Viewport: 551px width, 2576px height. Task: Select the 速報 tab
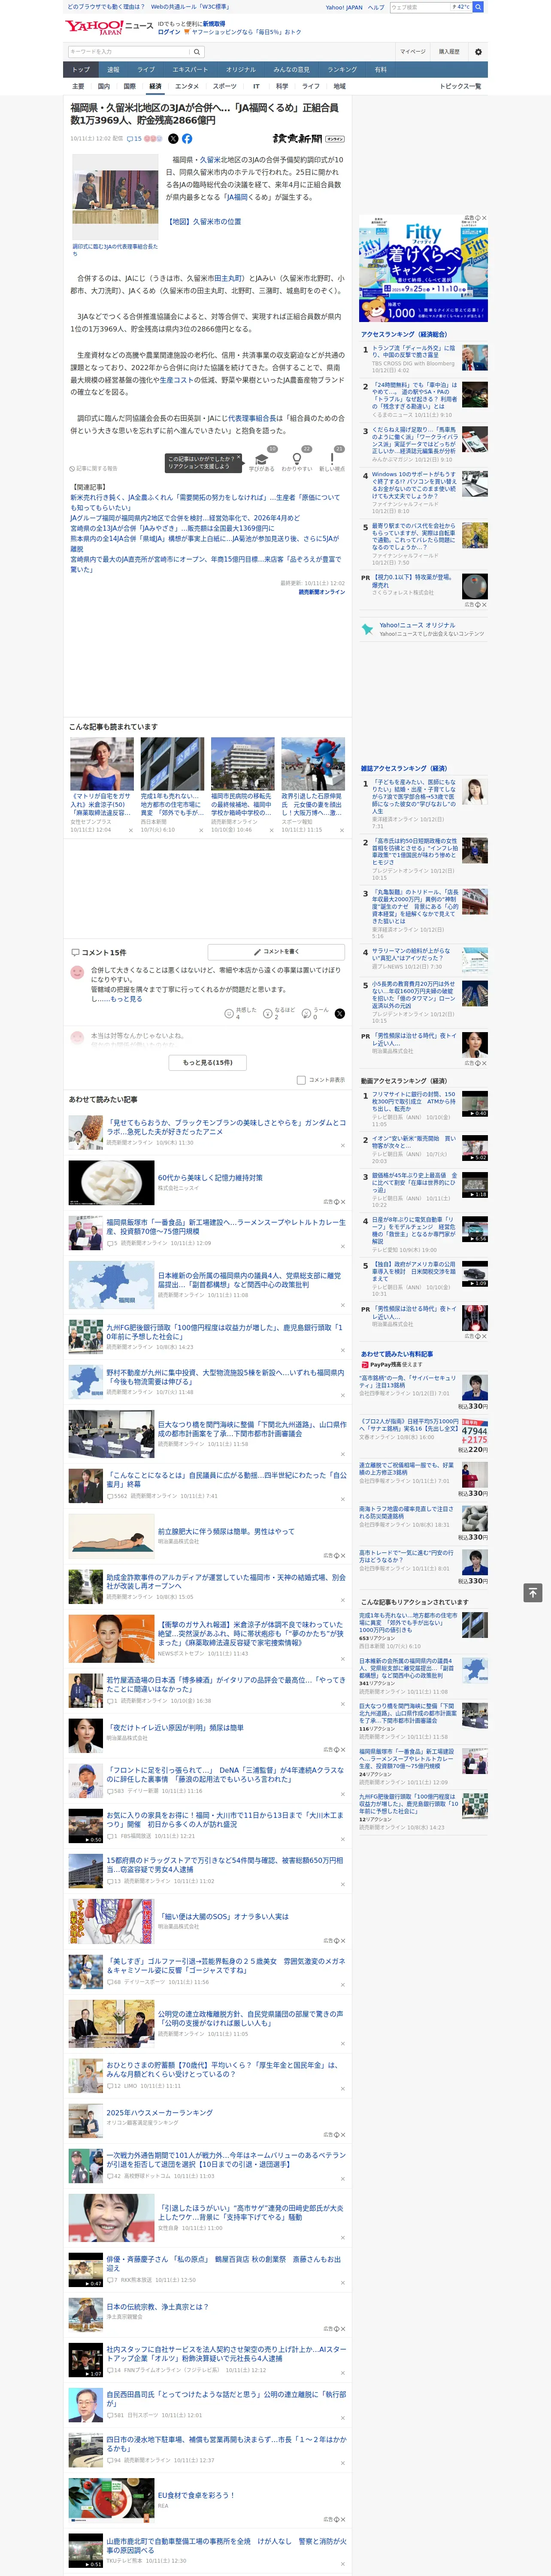(113, 70)
